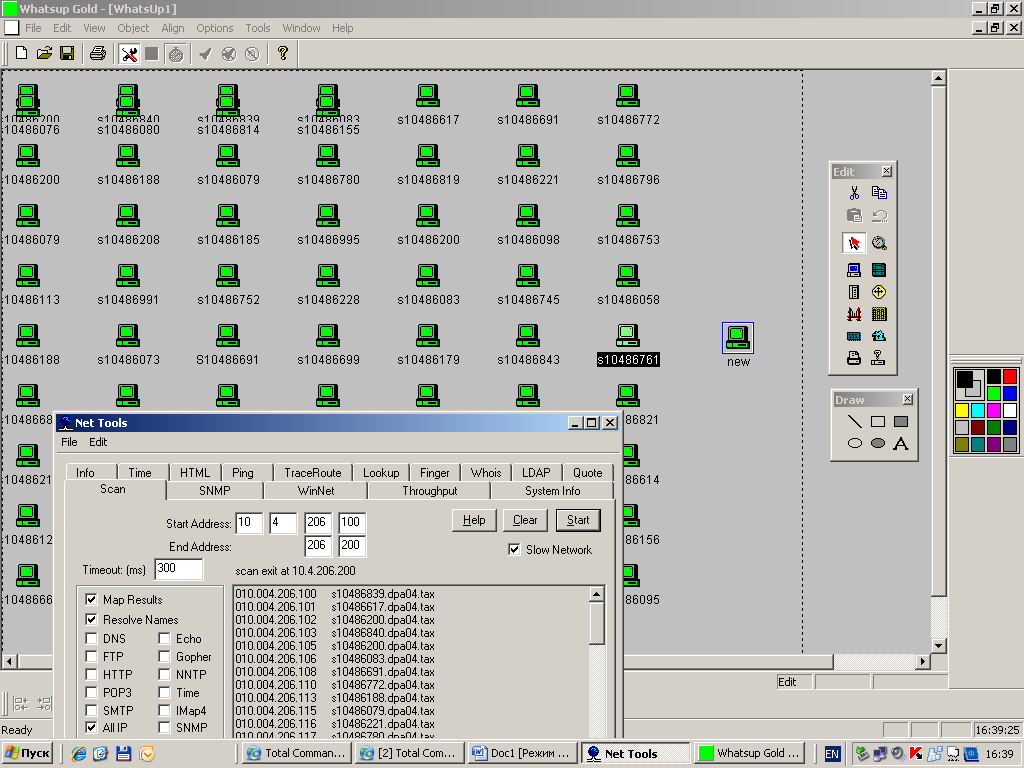Open the Tools menu

pos(258,28)
